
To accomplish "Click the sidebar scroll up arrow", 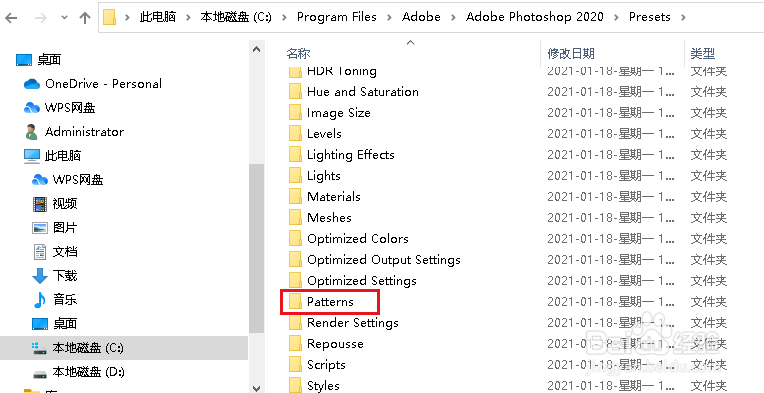I will point(257,49).
